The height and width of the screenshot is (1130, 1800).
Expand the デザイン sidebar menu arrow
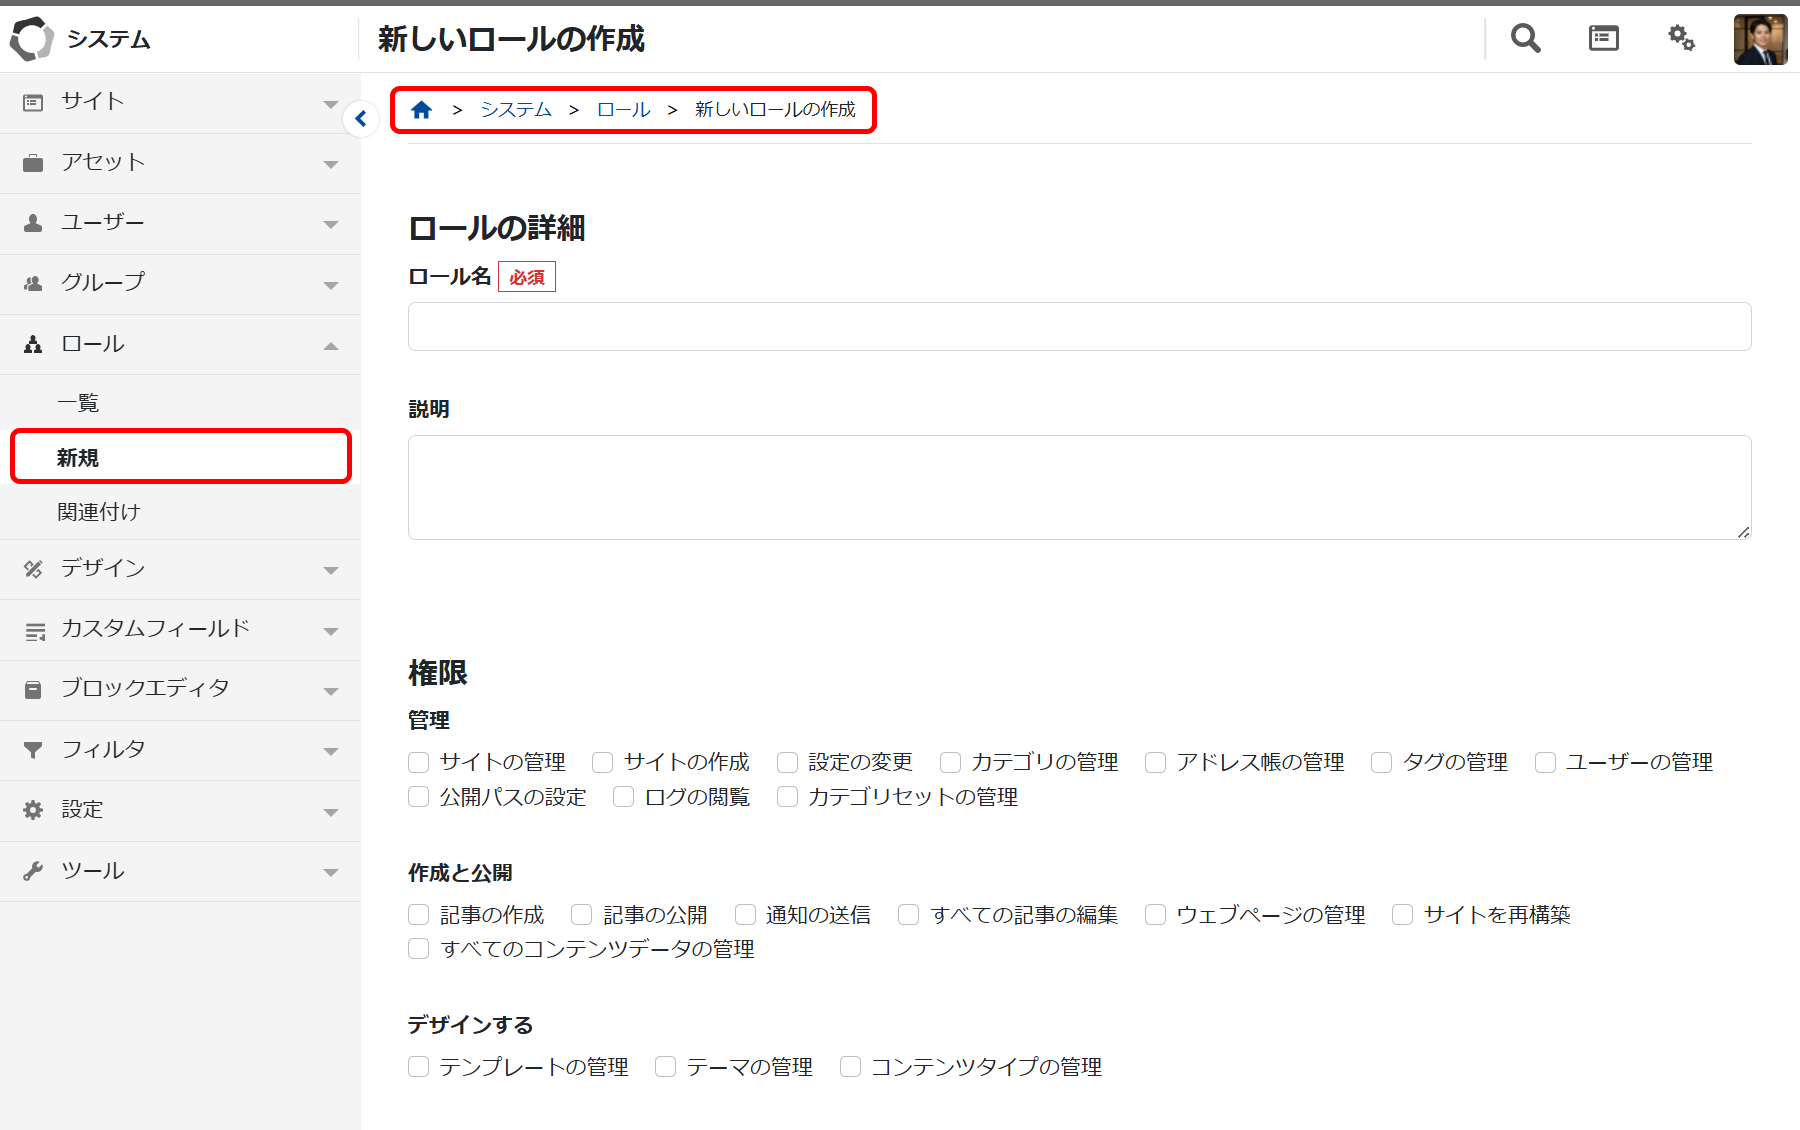coord(331,570)
